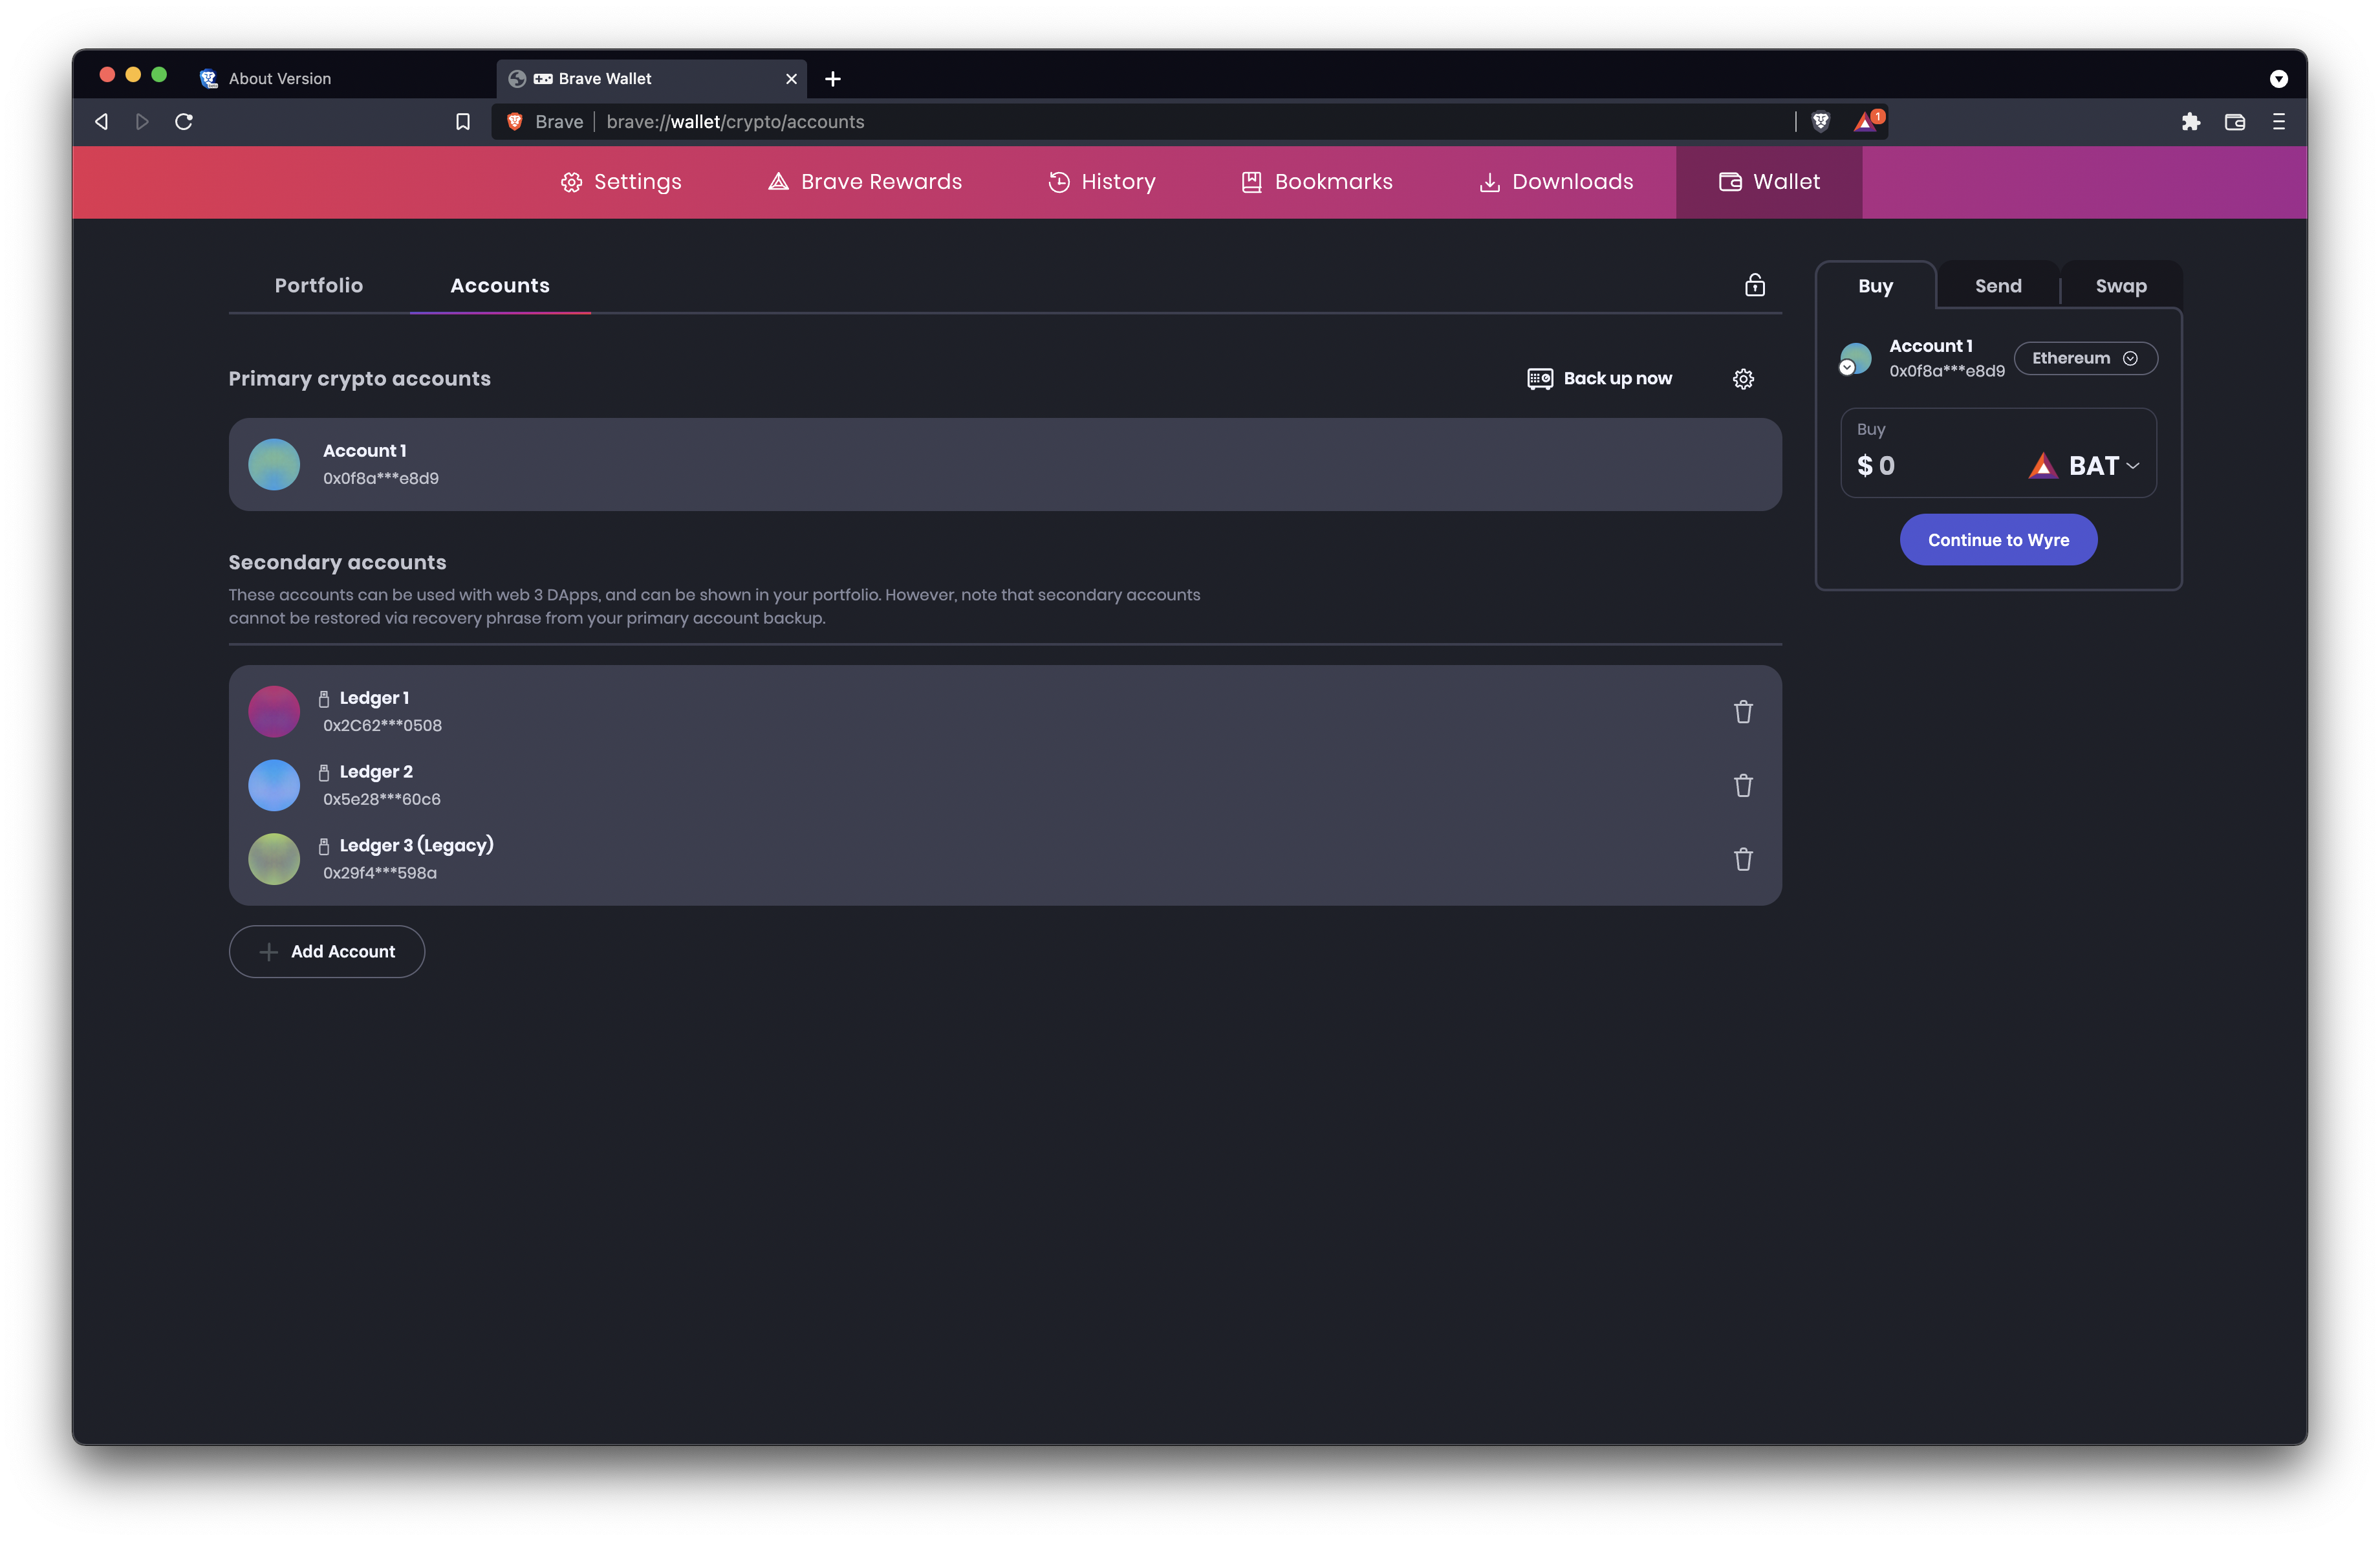Image resolution: width=2380 pixels, height=1541 pixels.
Task: Open the wallet panel toolbar icon
Action: point(2235,122)
